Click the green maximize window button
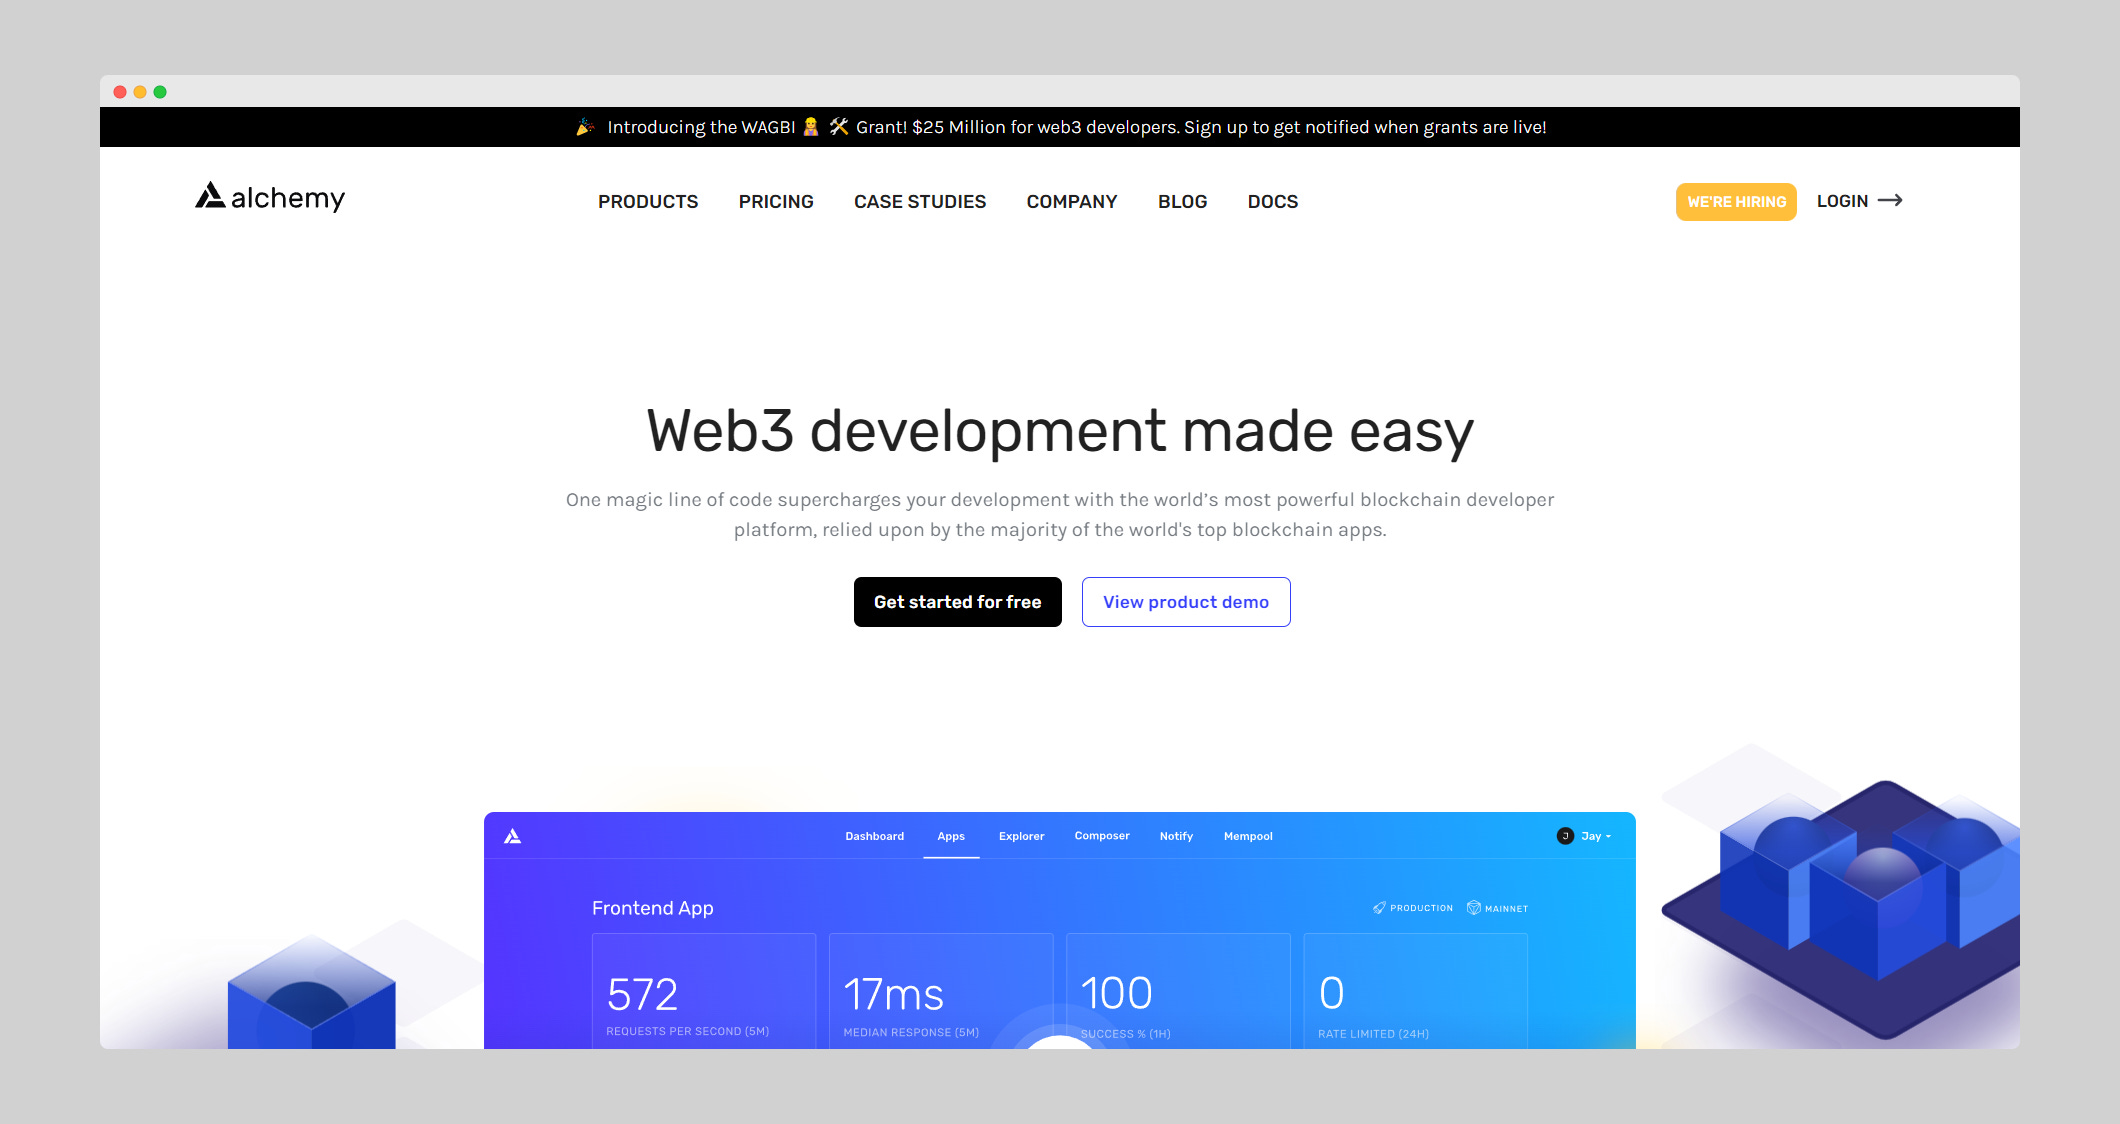The height and width of the screenshot is (1124, 2120). click(x=160, y=92)
